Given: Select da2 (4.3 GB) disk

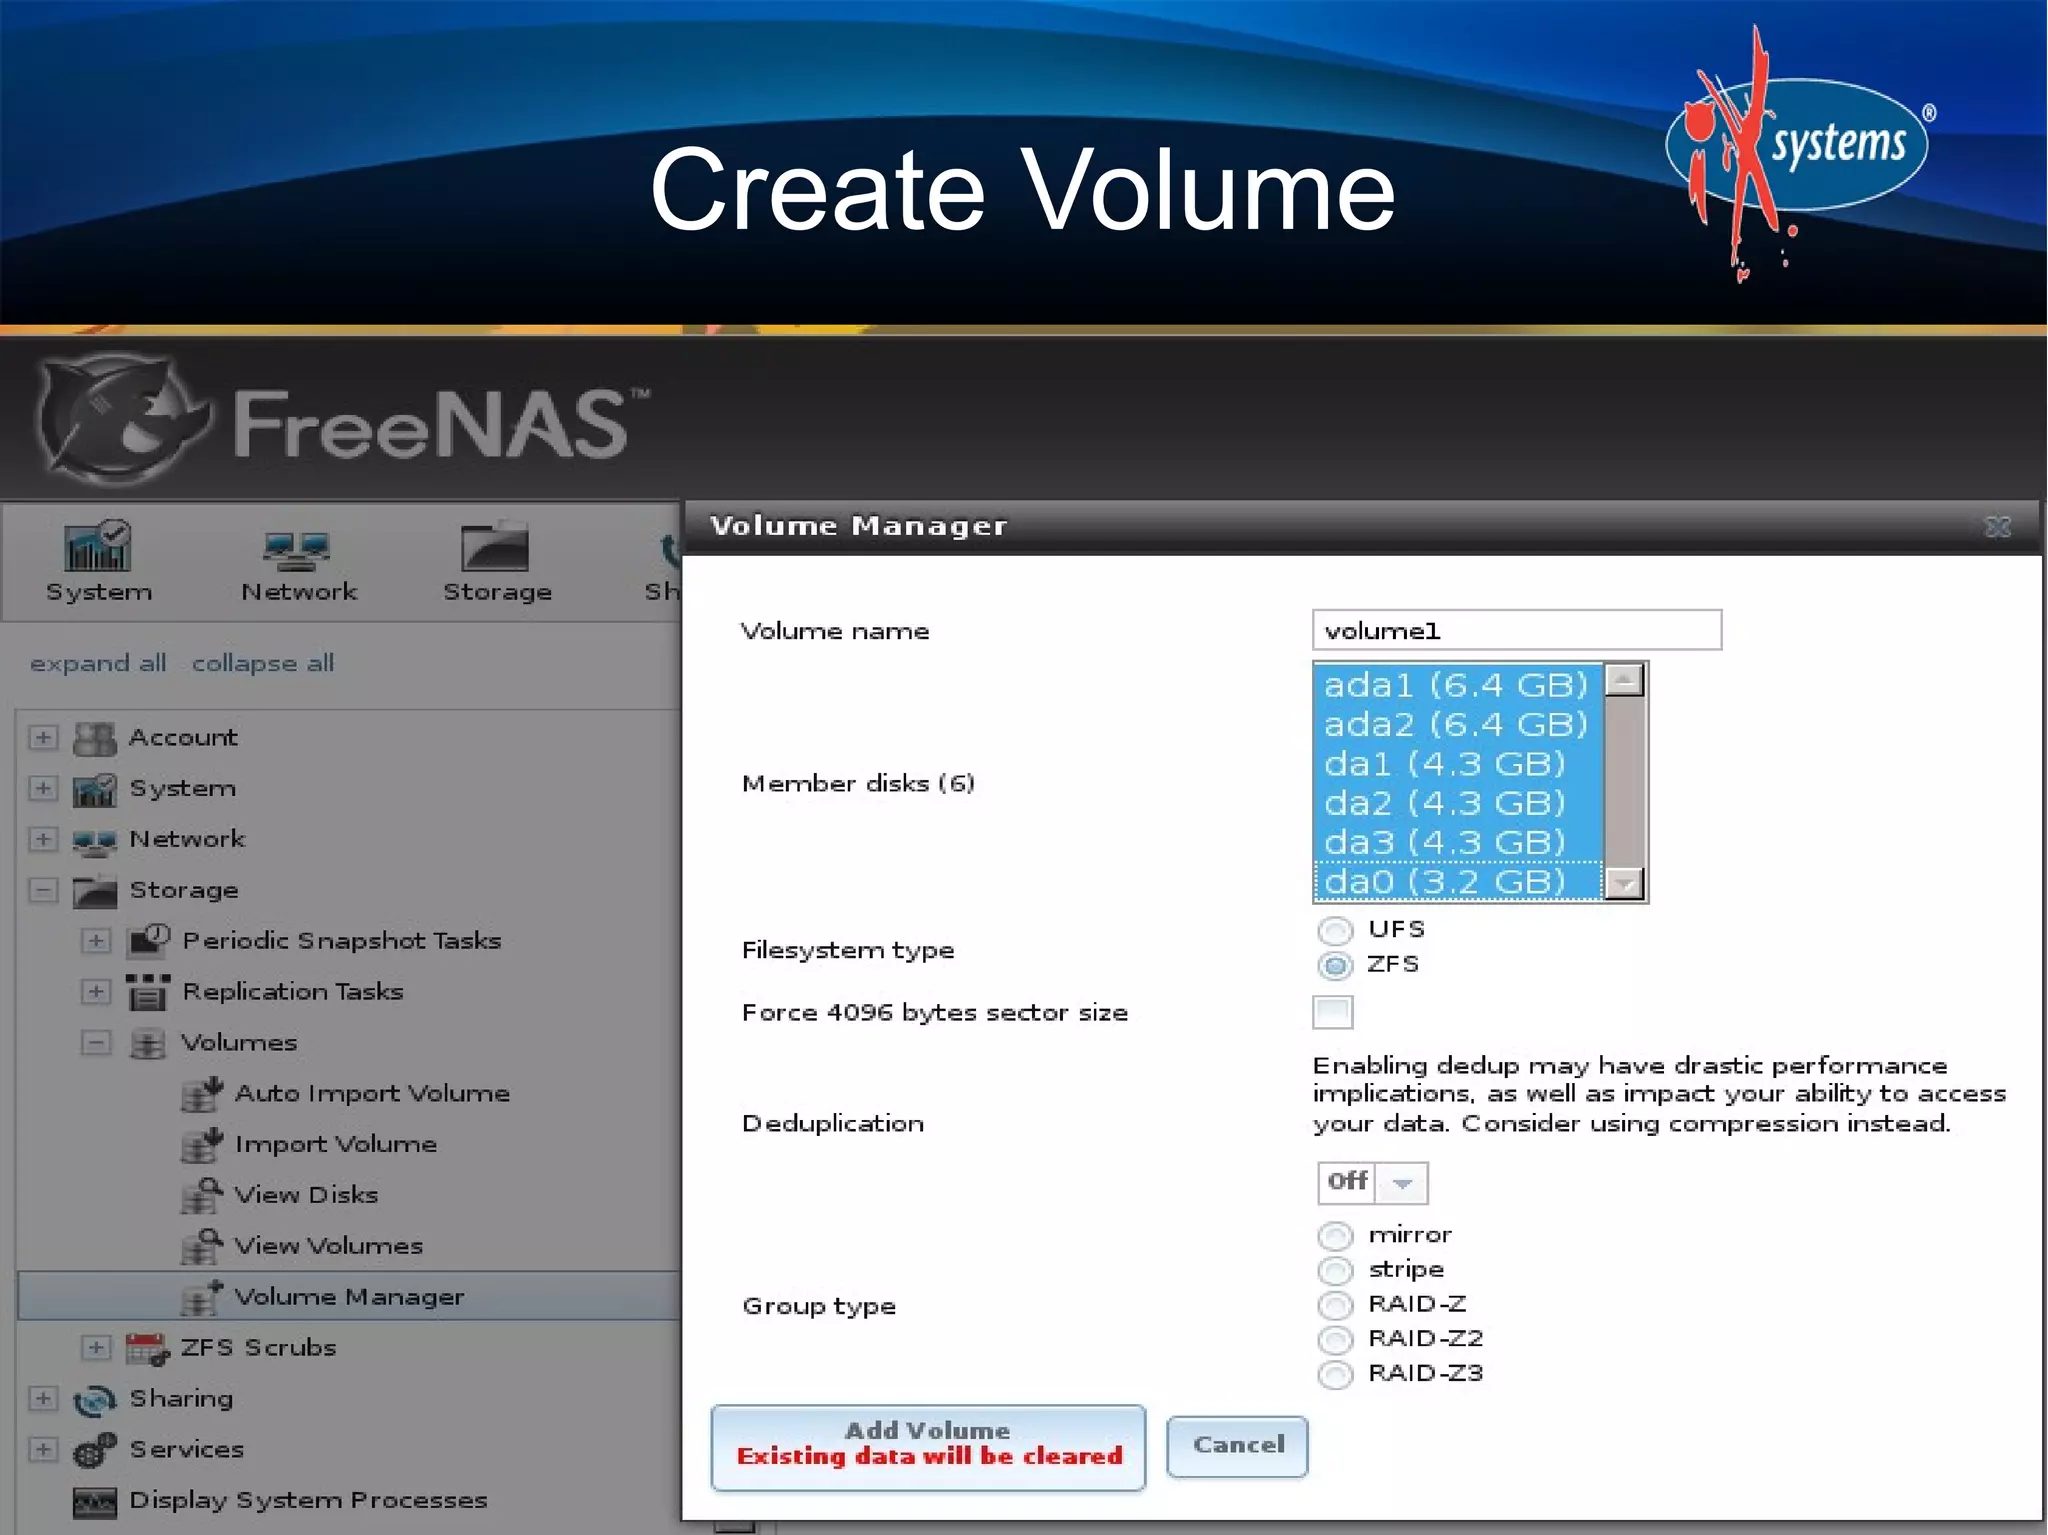Looking at the screenshot, I should [x=1458, y=803].
